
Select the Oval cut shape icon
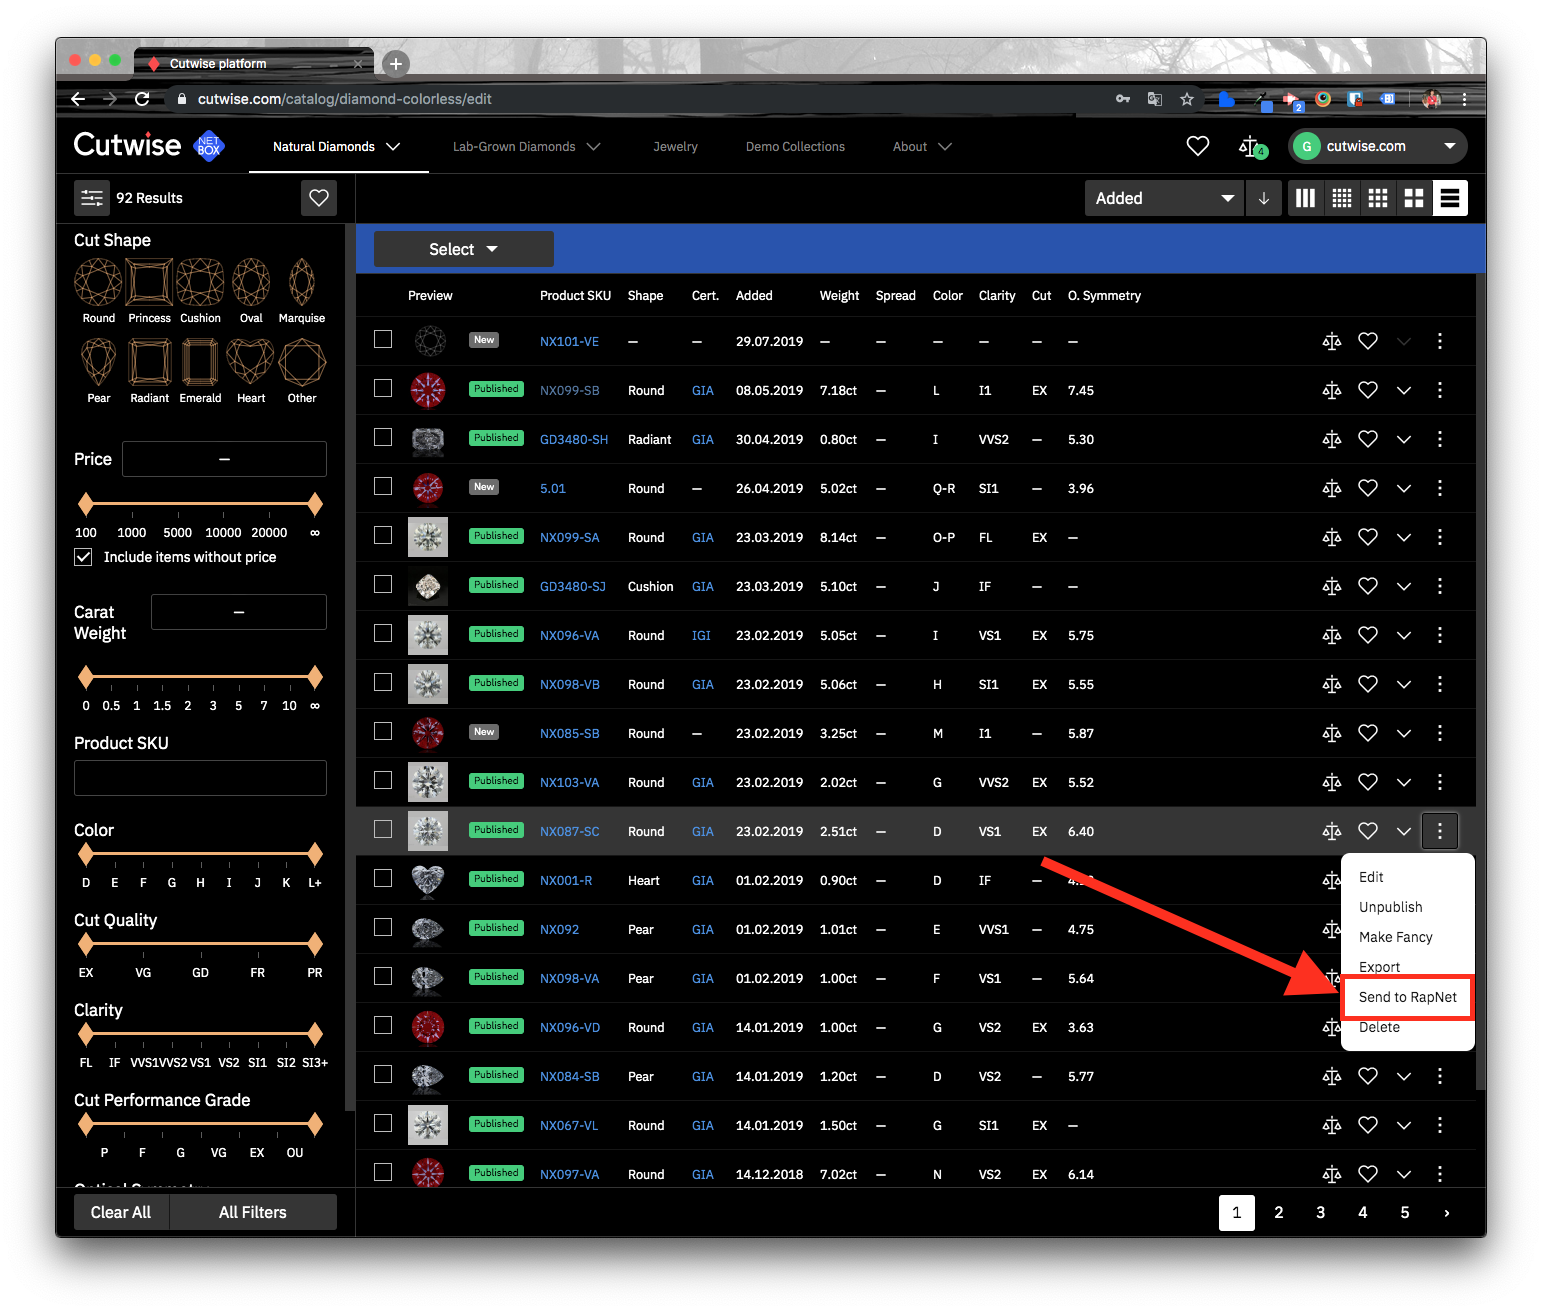coord(251,282)
